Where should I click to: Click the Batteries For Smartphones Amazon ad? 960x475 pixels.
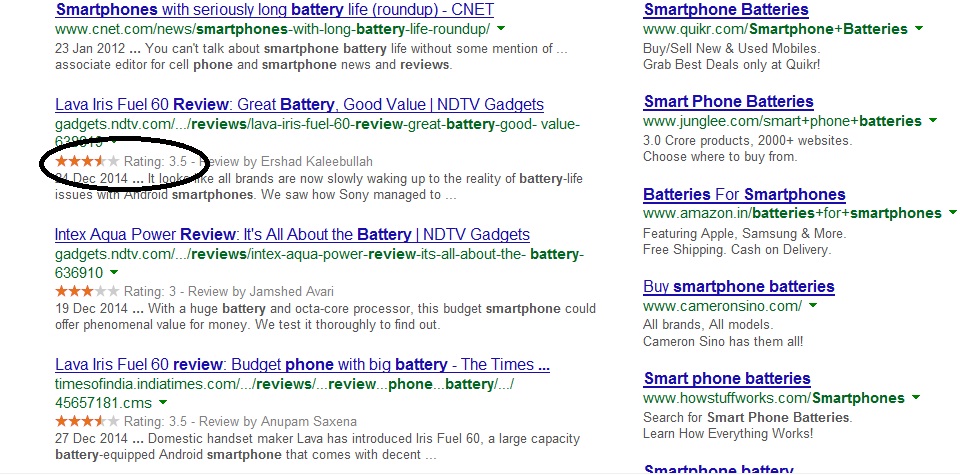pyautogui.click(x=744, y=194)
